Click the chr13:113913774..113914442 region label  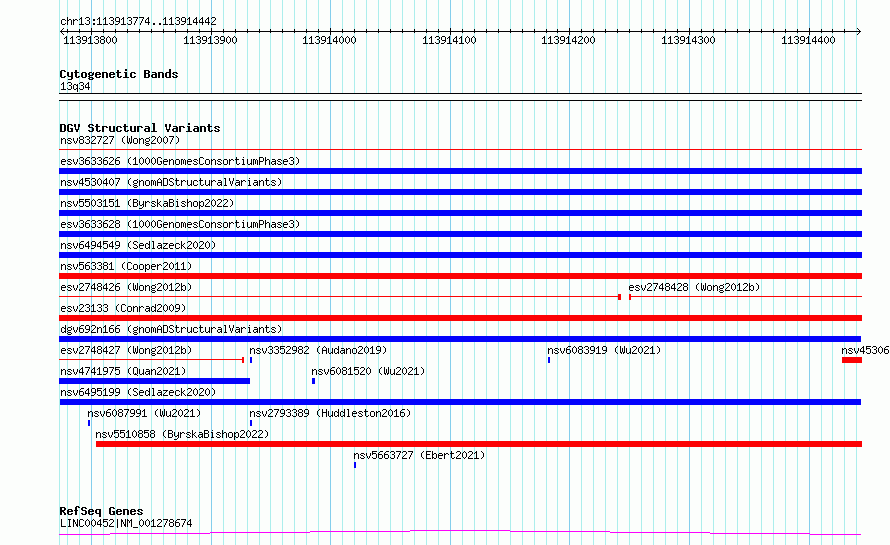[138, 22]
